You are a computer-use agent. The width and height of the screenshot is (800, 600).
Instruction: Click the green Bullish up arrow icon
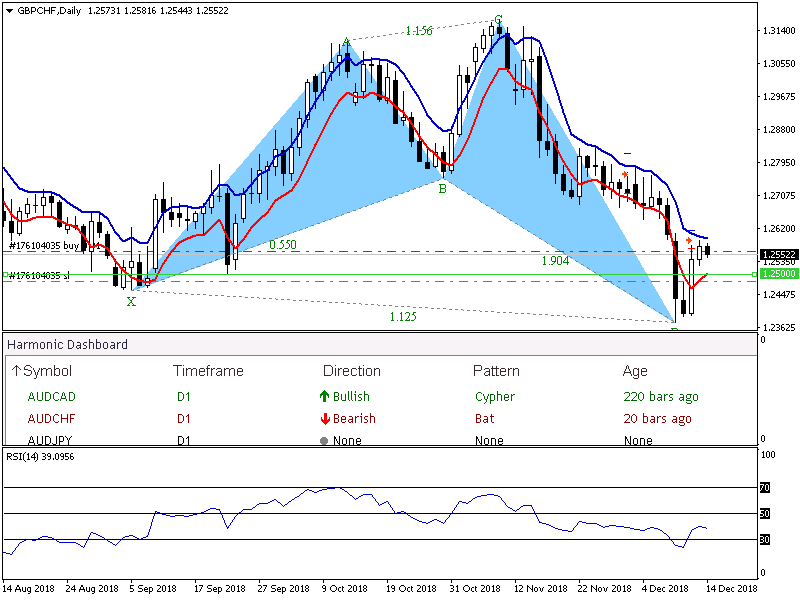pos(324,396)
